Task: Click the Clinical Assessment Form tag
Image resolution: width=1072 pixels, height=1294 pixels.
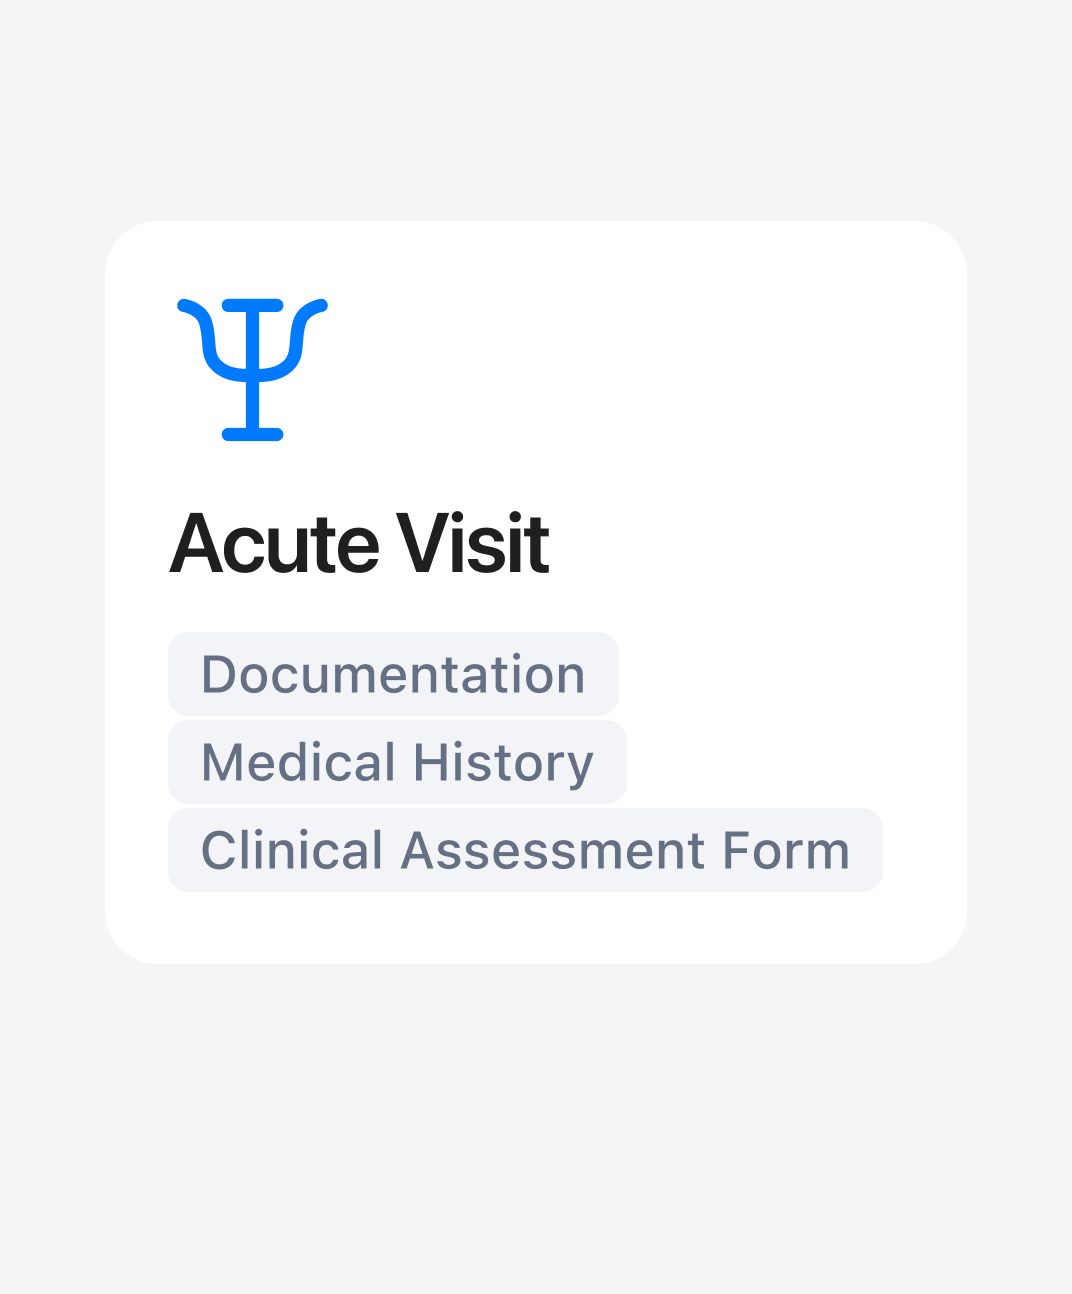Action: point(525,850)
